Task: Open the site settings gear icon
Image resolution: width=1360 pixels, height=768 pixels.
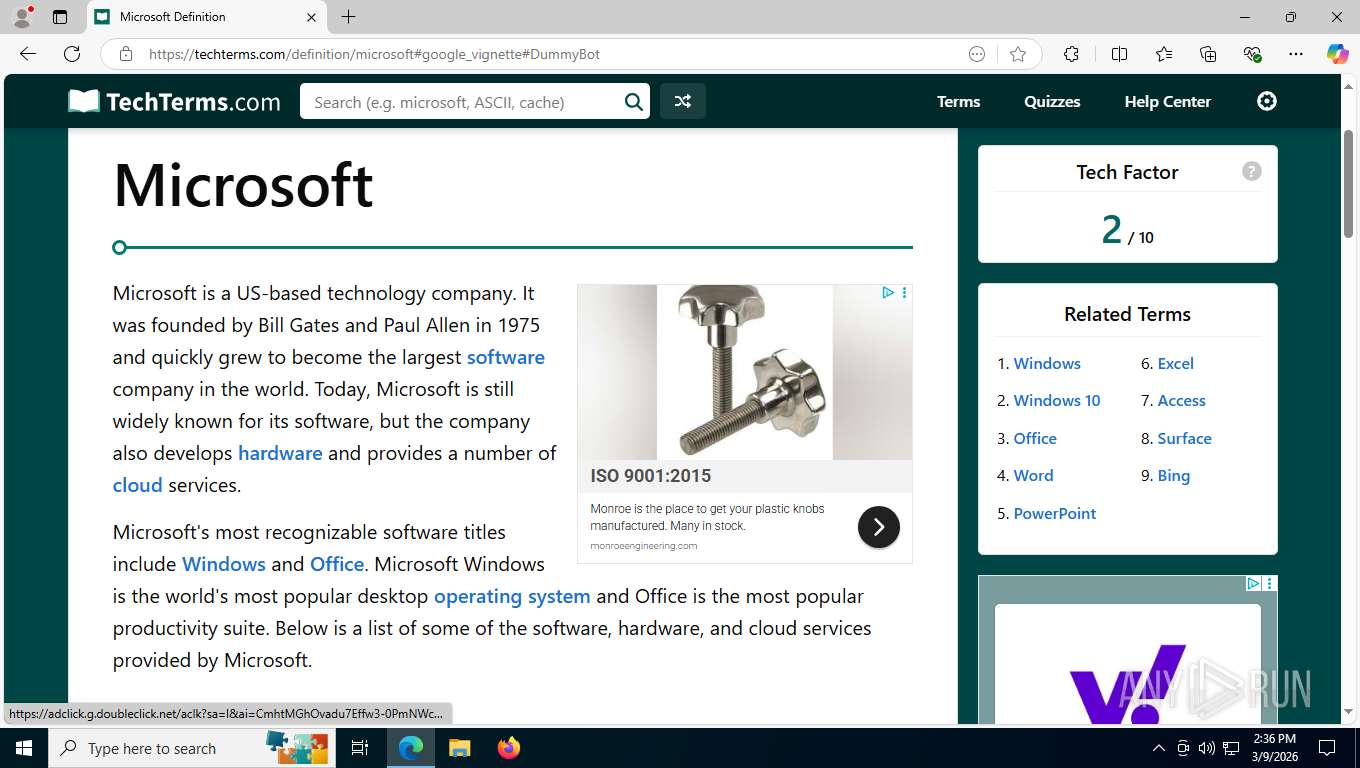Action: 1267,101
